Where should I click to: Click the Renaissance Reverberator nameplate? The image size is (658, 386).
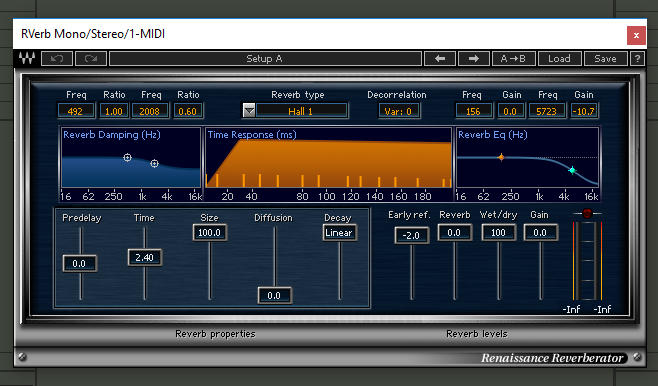[x=552, y=358]
